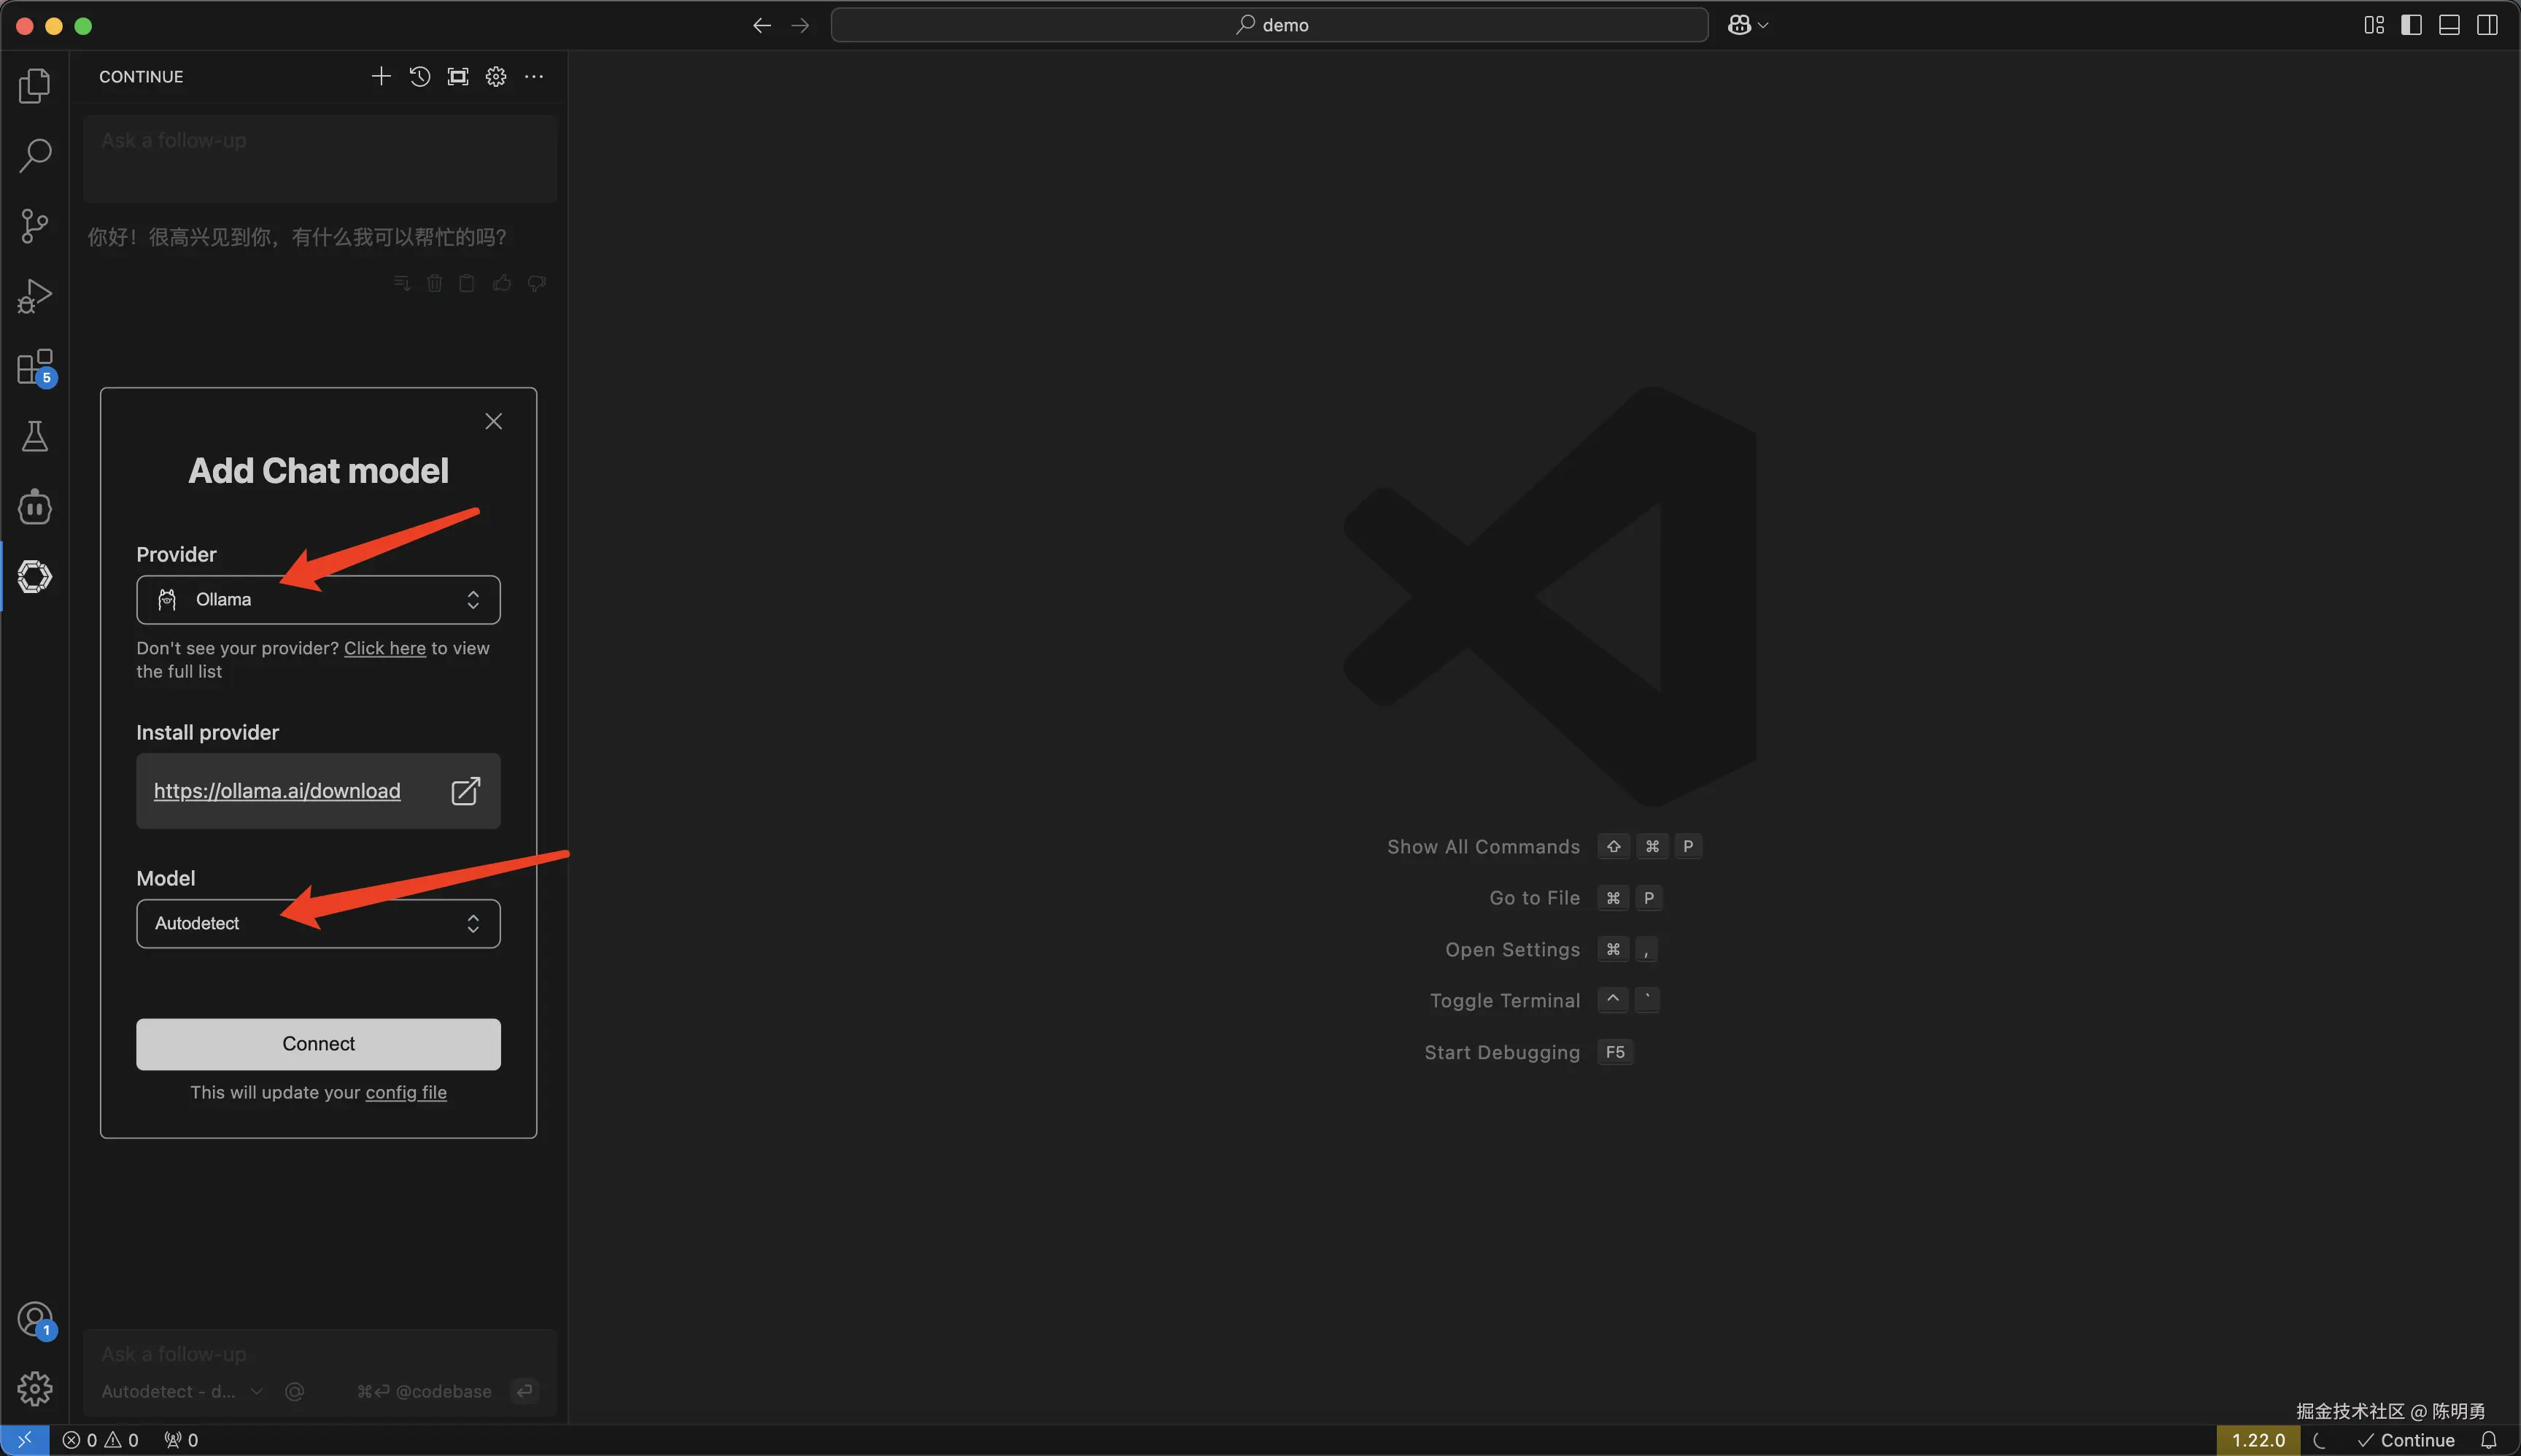Open the Testing flask icon

35,437
